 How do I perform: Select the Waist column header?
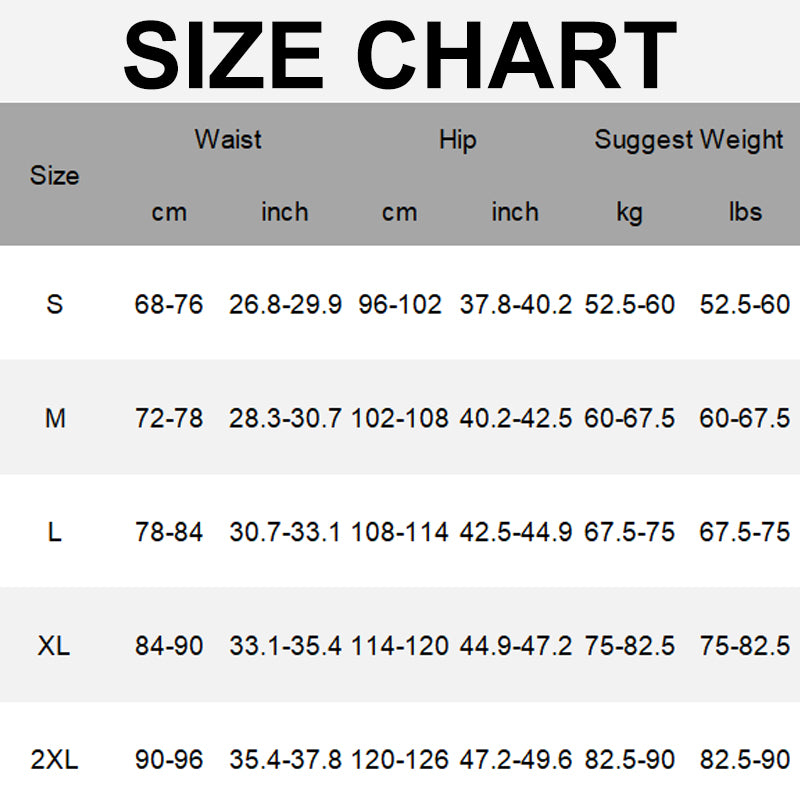pyautogui.click(x=228, y=139)
